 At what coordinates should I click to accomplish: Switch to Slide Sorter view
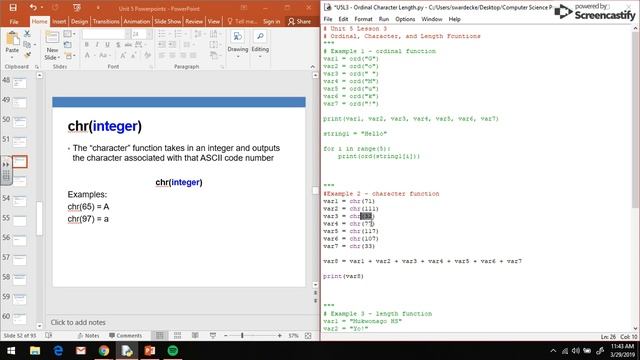tap(177, 336)
